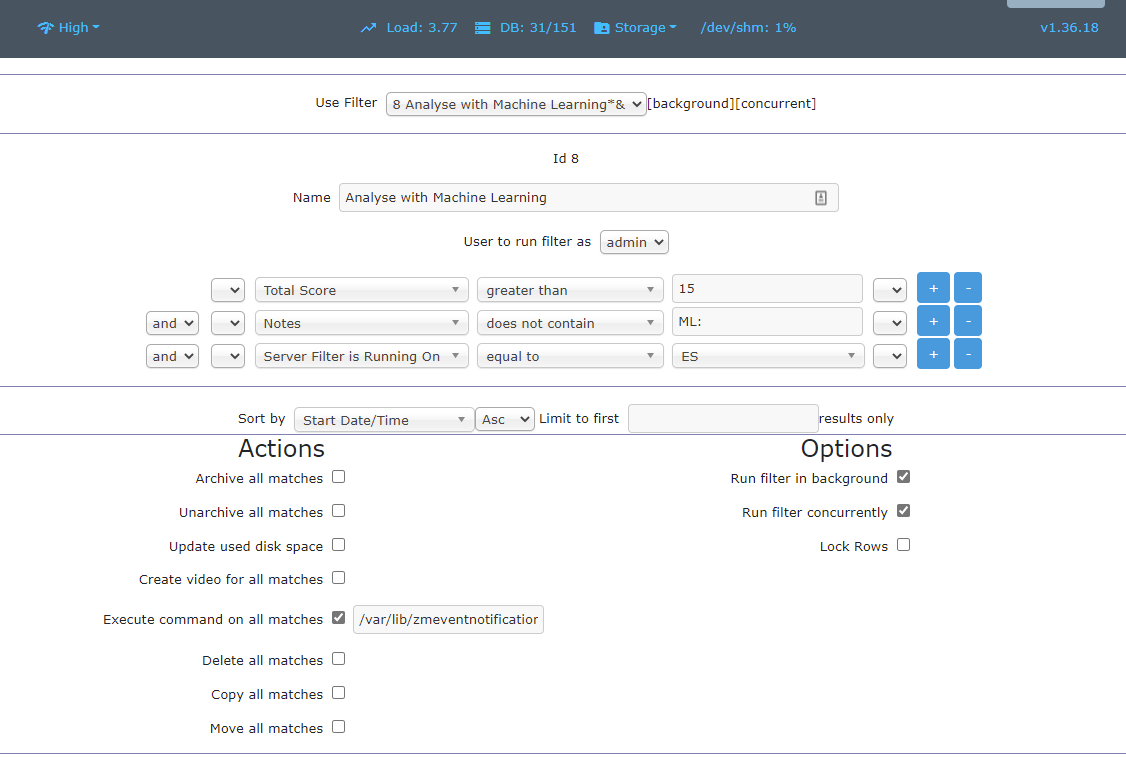
Task: Open the equal to operator dropdown
Action: tap(570, 356)
